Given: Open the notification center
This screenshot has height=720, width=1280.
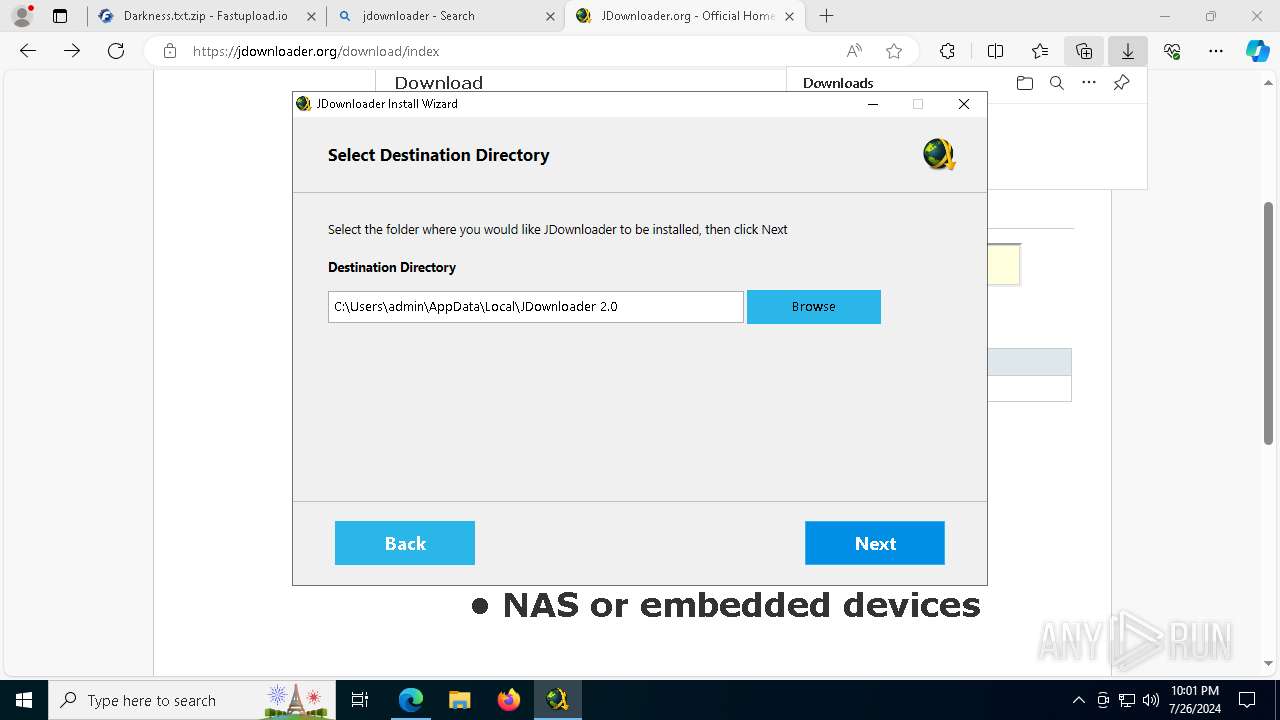Looking at the screenshot, I should [1247, 700].
